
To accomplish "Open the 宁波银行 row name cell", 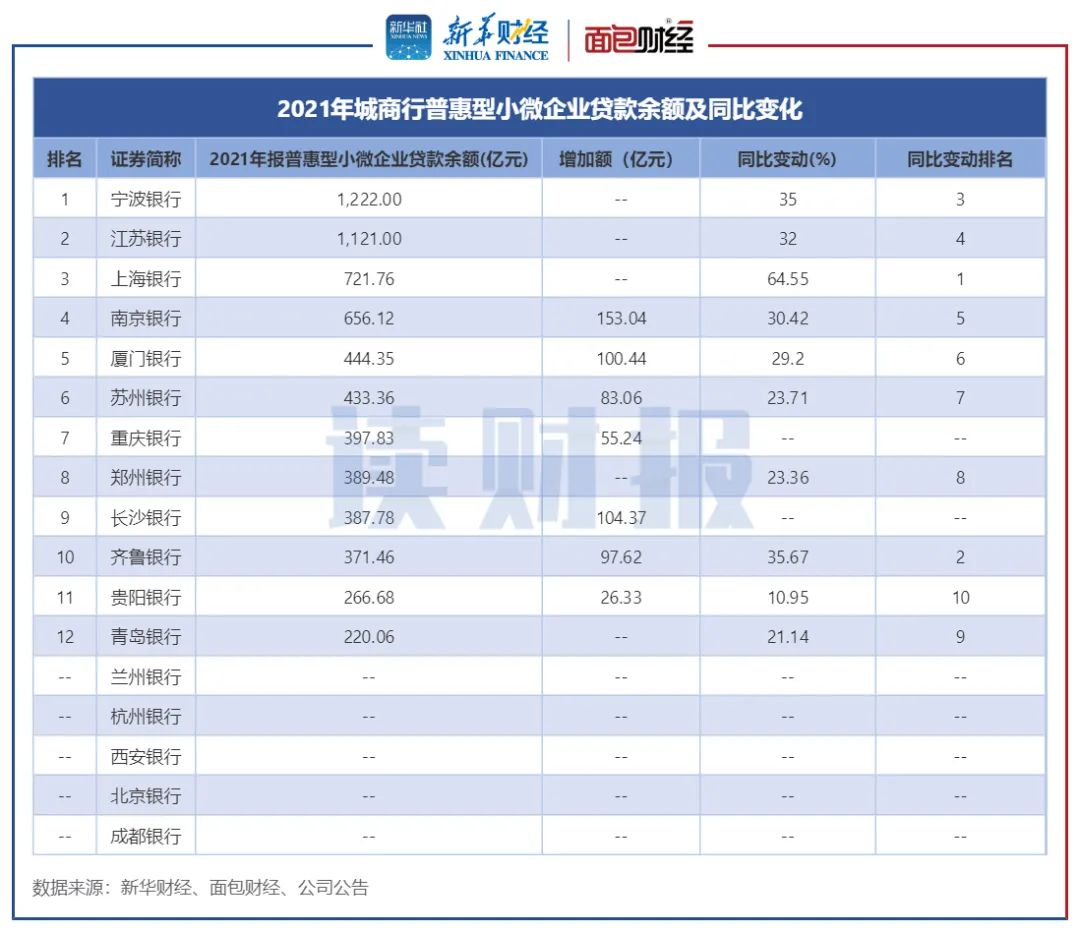I will [x=146, y=199].
